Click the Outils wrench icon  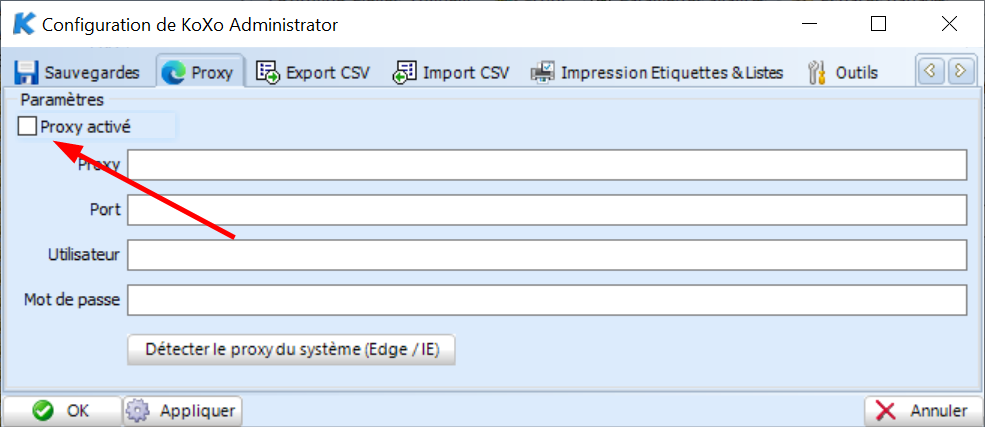818,72
